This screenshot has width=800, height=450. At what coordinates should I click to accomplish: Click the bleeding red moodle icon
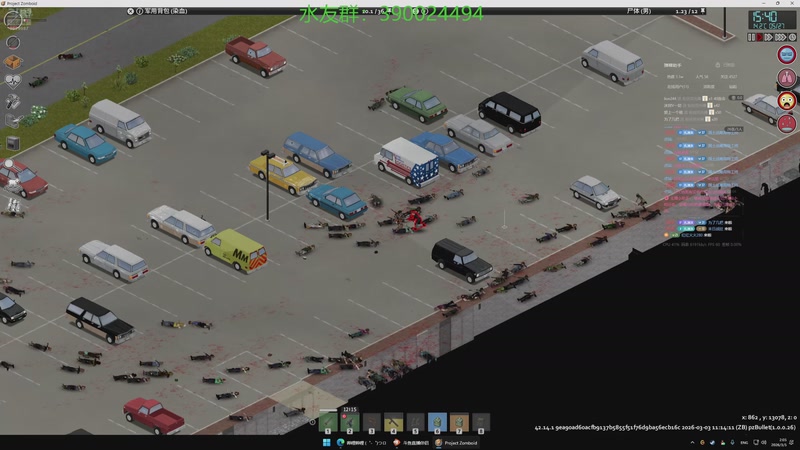[x=787, y=124]
